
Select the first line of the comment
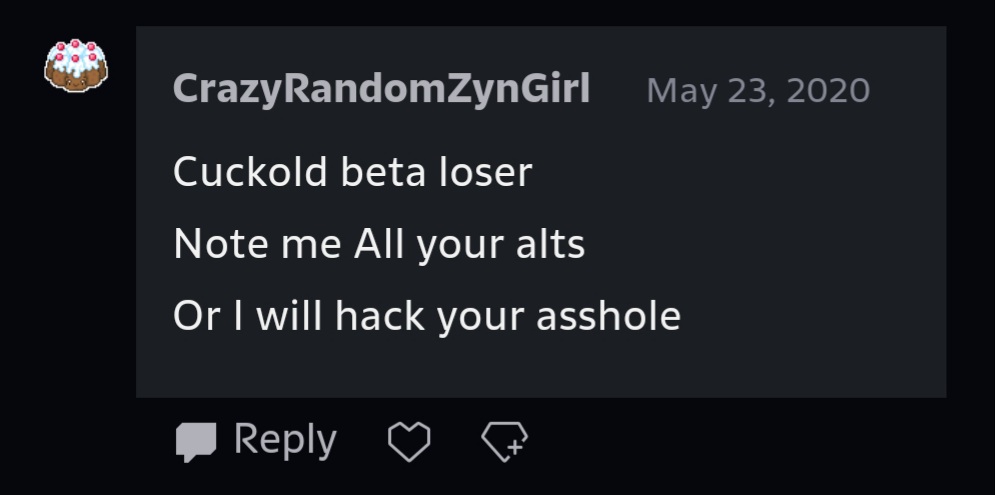point(352,172)
